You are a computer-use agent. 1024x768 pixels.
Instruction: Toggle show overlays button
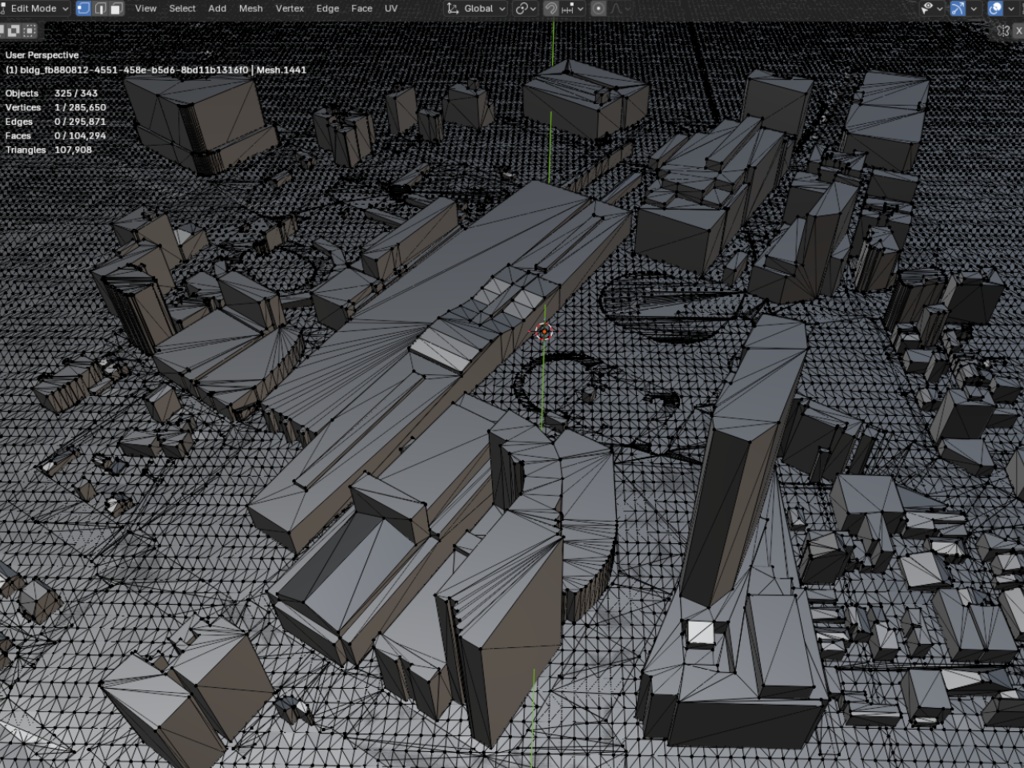995,8
